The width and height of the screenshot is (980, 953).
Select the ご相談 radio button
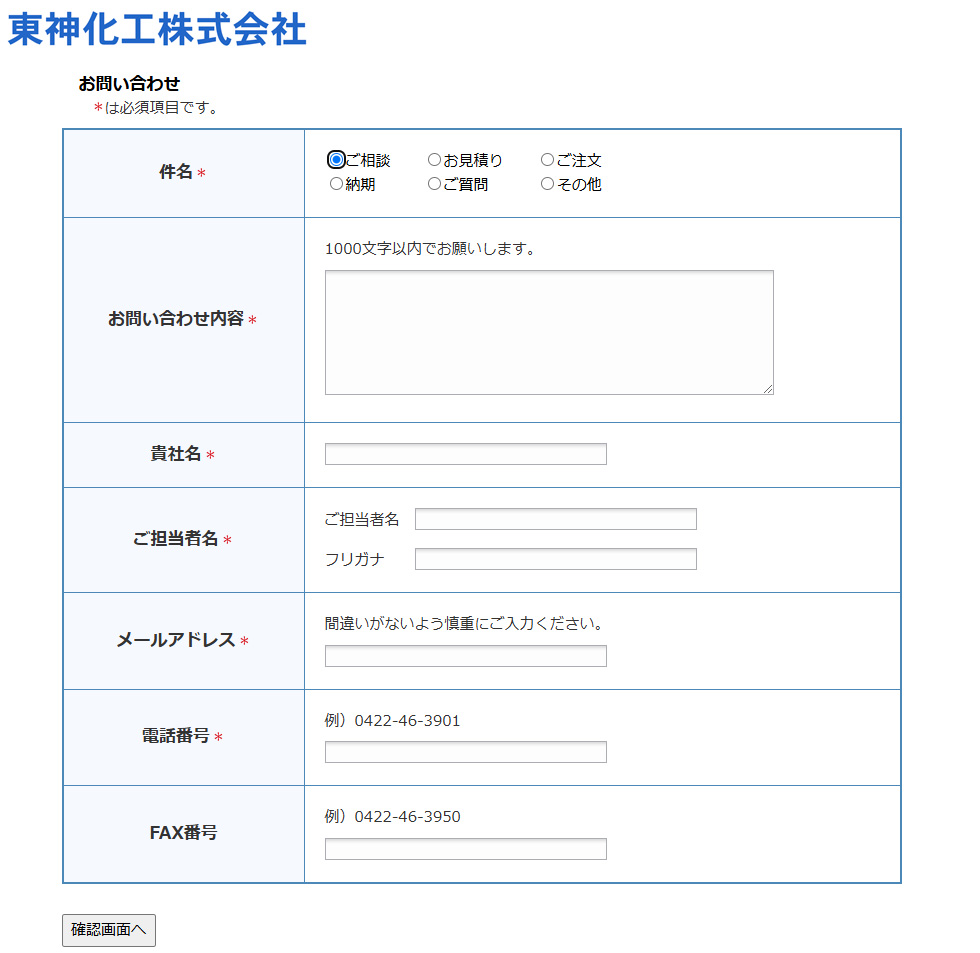pyautogui.click(x=336, y=160)
